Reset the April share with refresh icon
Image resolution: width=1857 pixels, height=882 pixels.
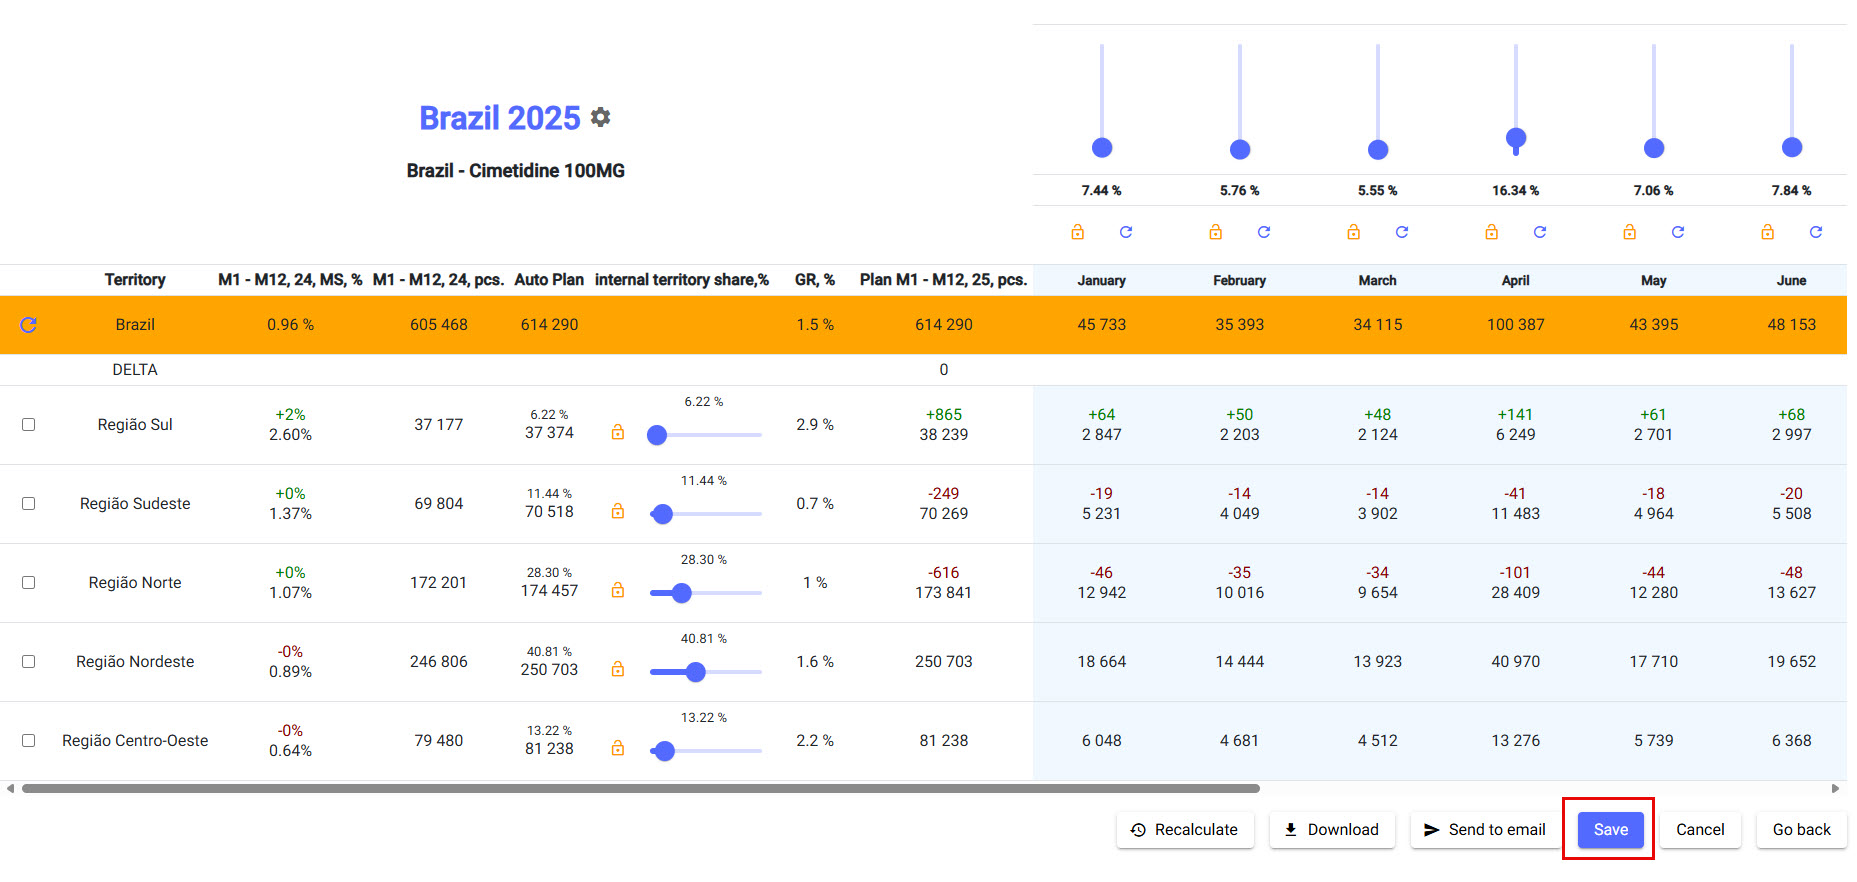[x=1539, y=232]
